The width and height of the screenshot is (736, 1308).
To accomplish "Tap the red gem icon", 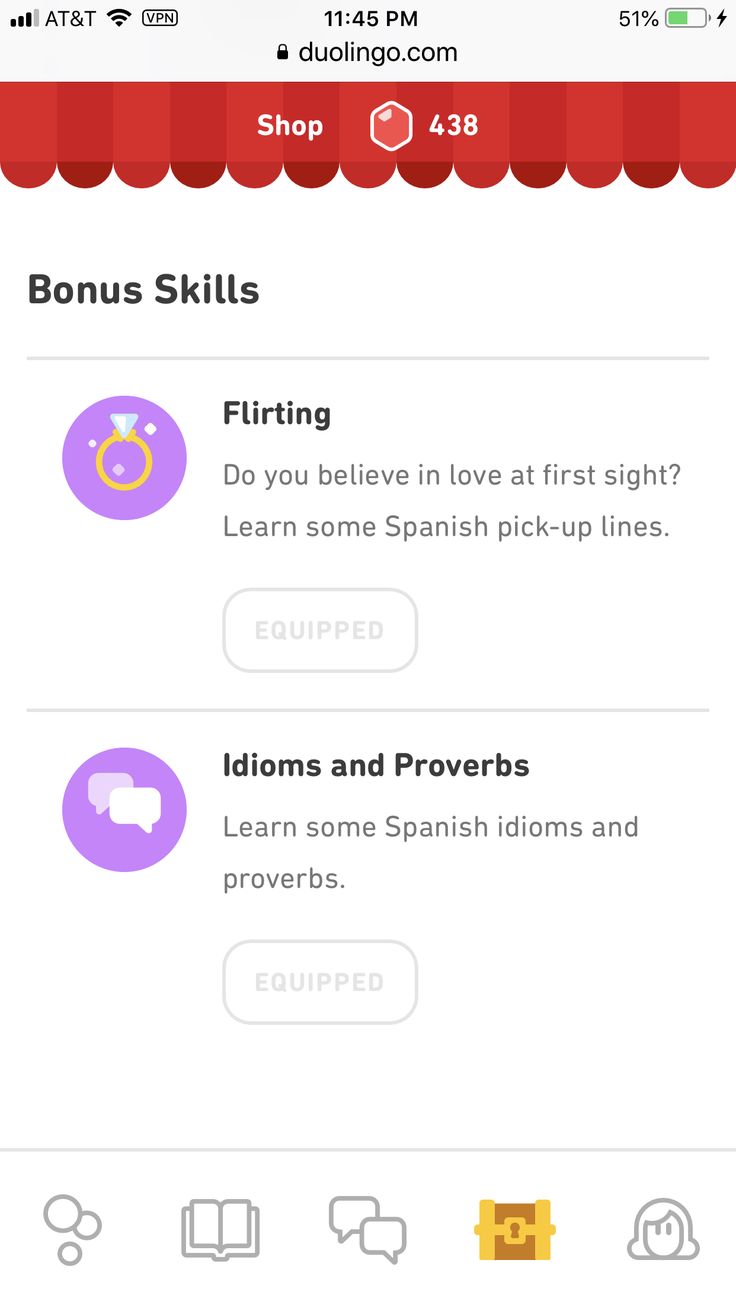I will coord(391,127).
